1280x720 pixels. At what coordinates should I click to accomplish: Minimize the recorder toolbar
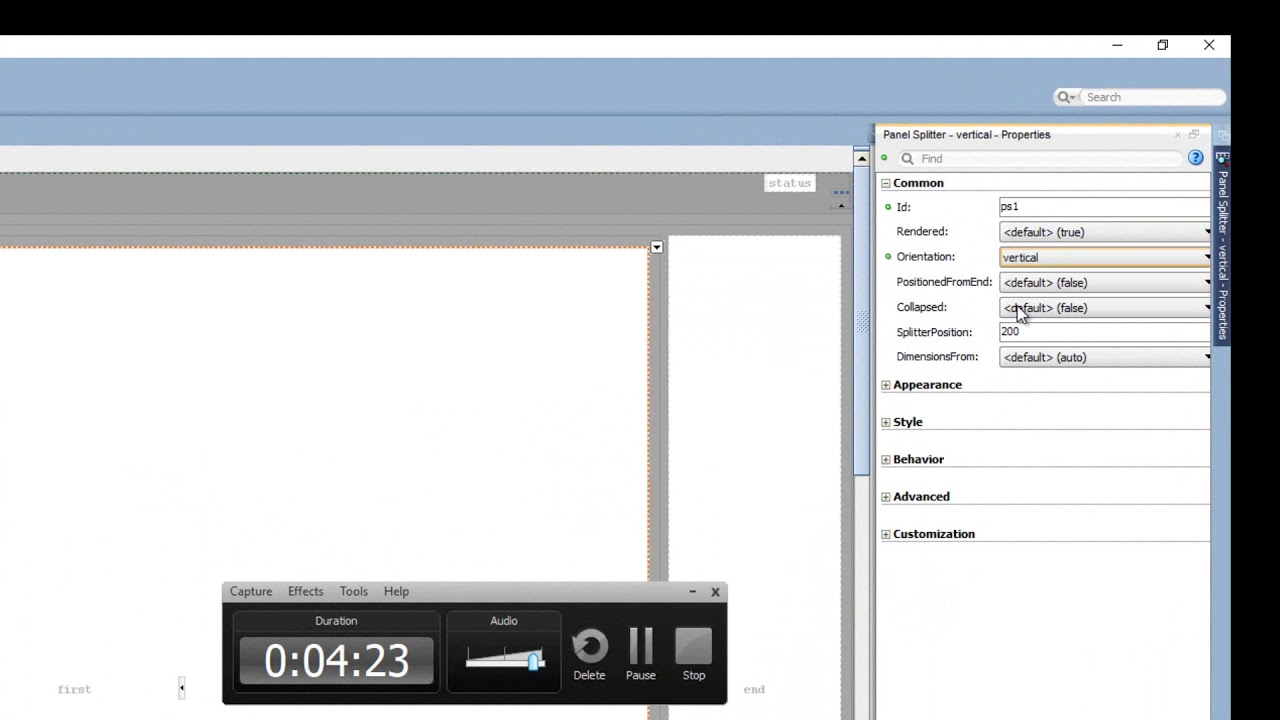692,592
